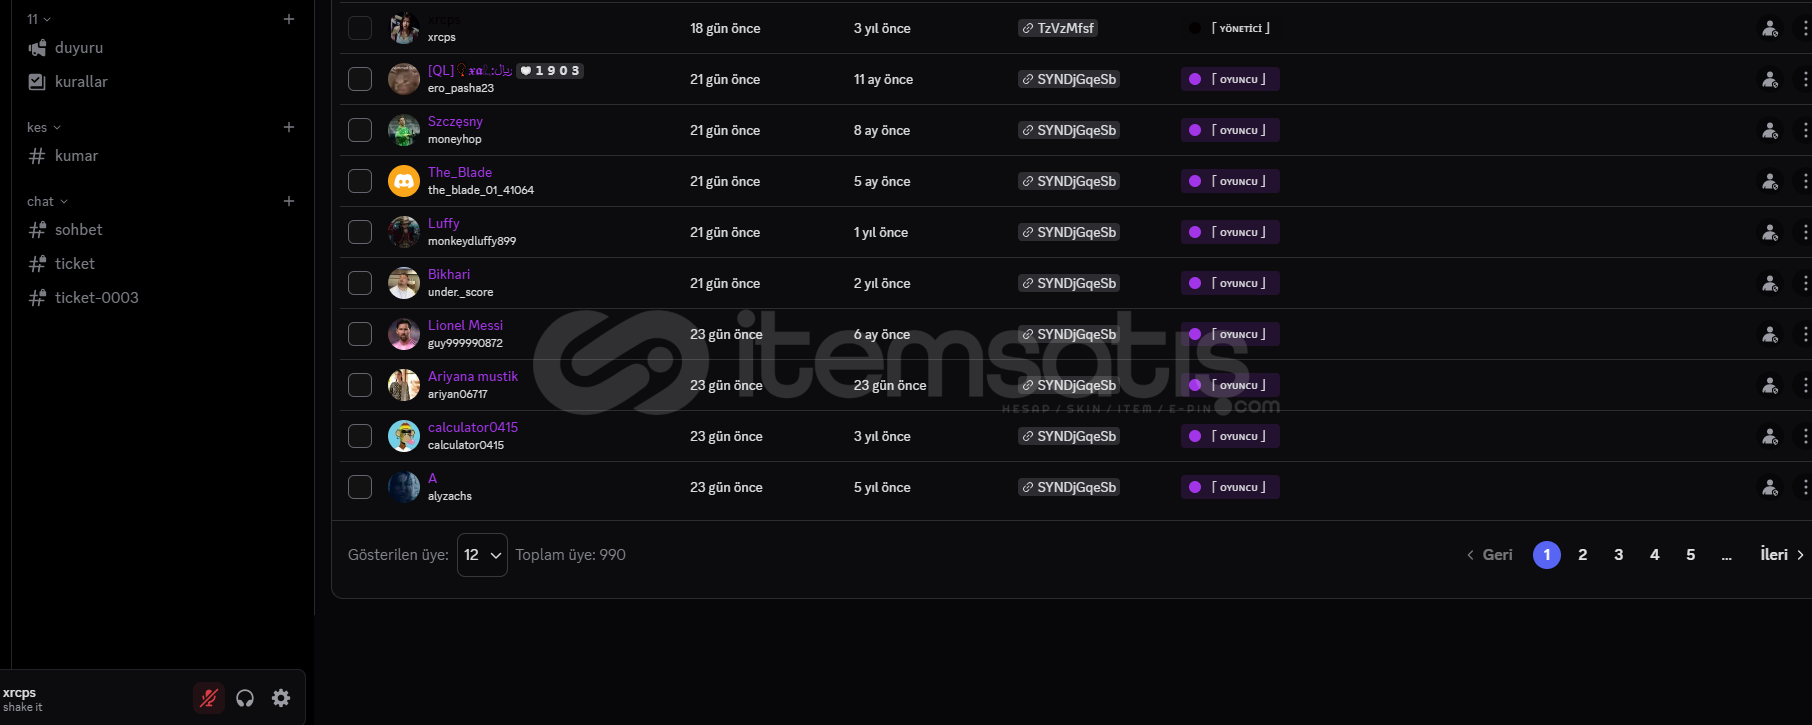Select checkbox for Lionel Messi

click(x=360, y=334)
